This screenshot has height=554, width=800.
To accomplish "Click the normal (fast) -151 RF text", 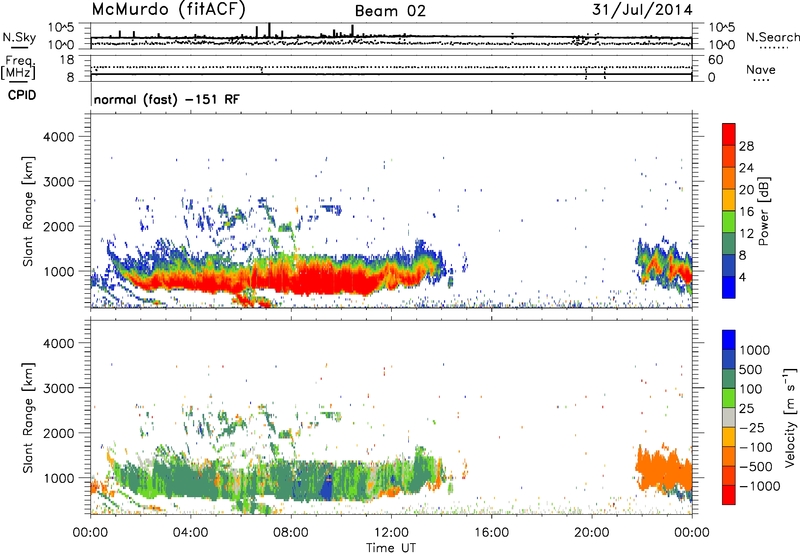I will (x=166, y=99).
